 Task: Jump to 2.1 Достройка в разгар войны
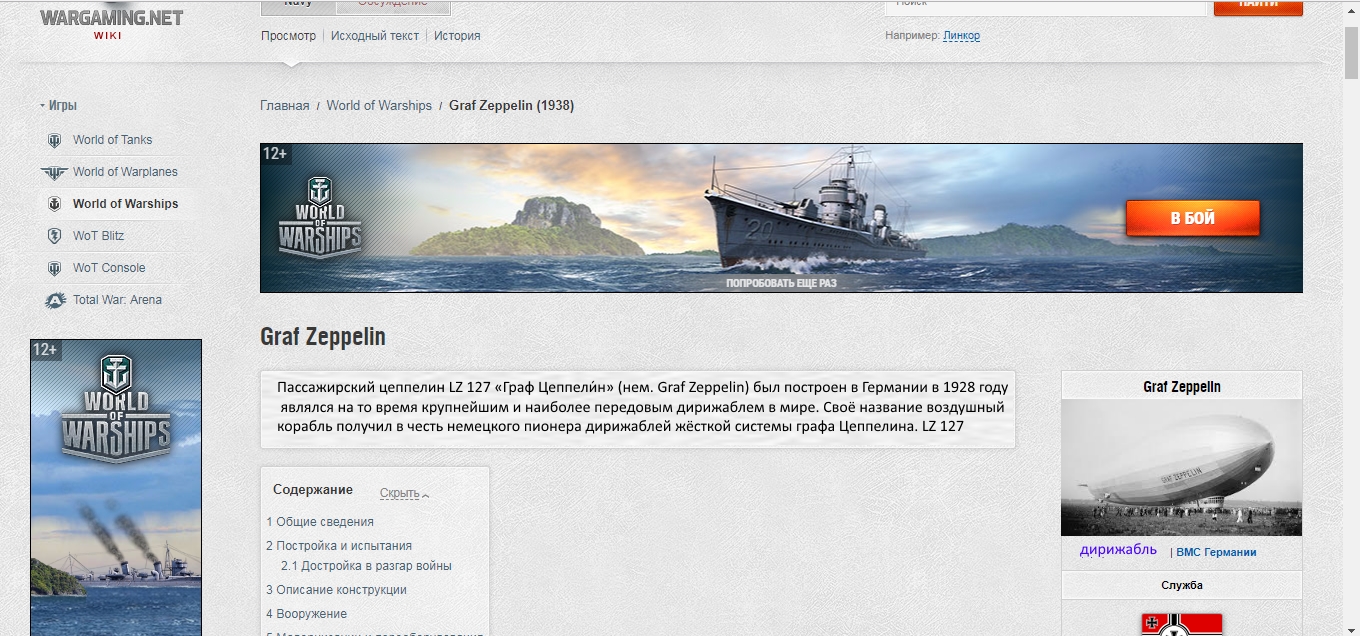point(366,566)
